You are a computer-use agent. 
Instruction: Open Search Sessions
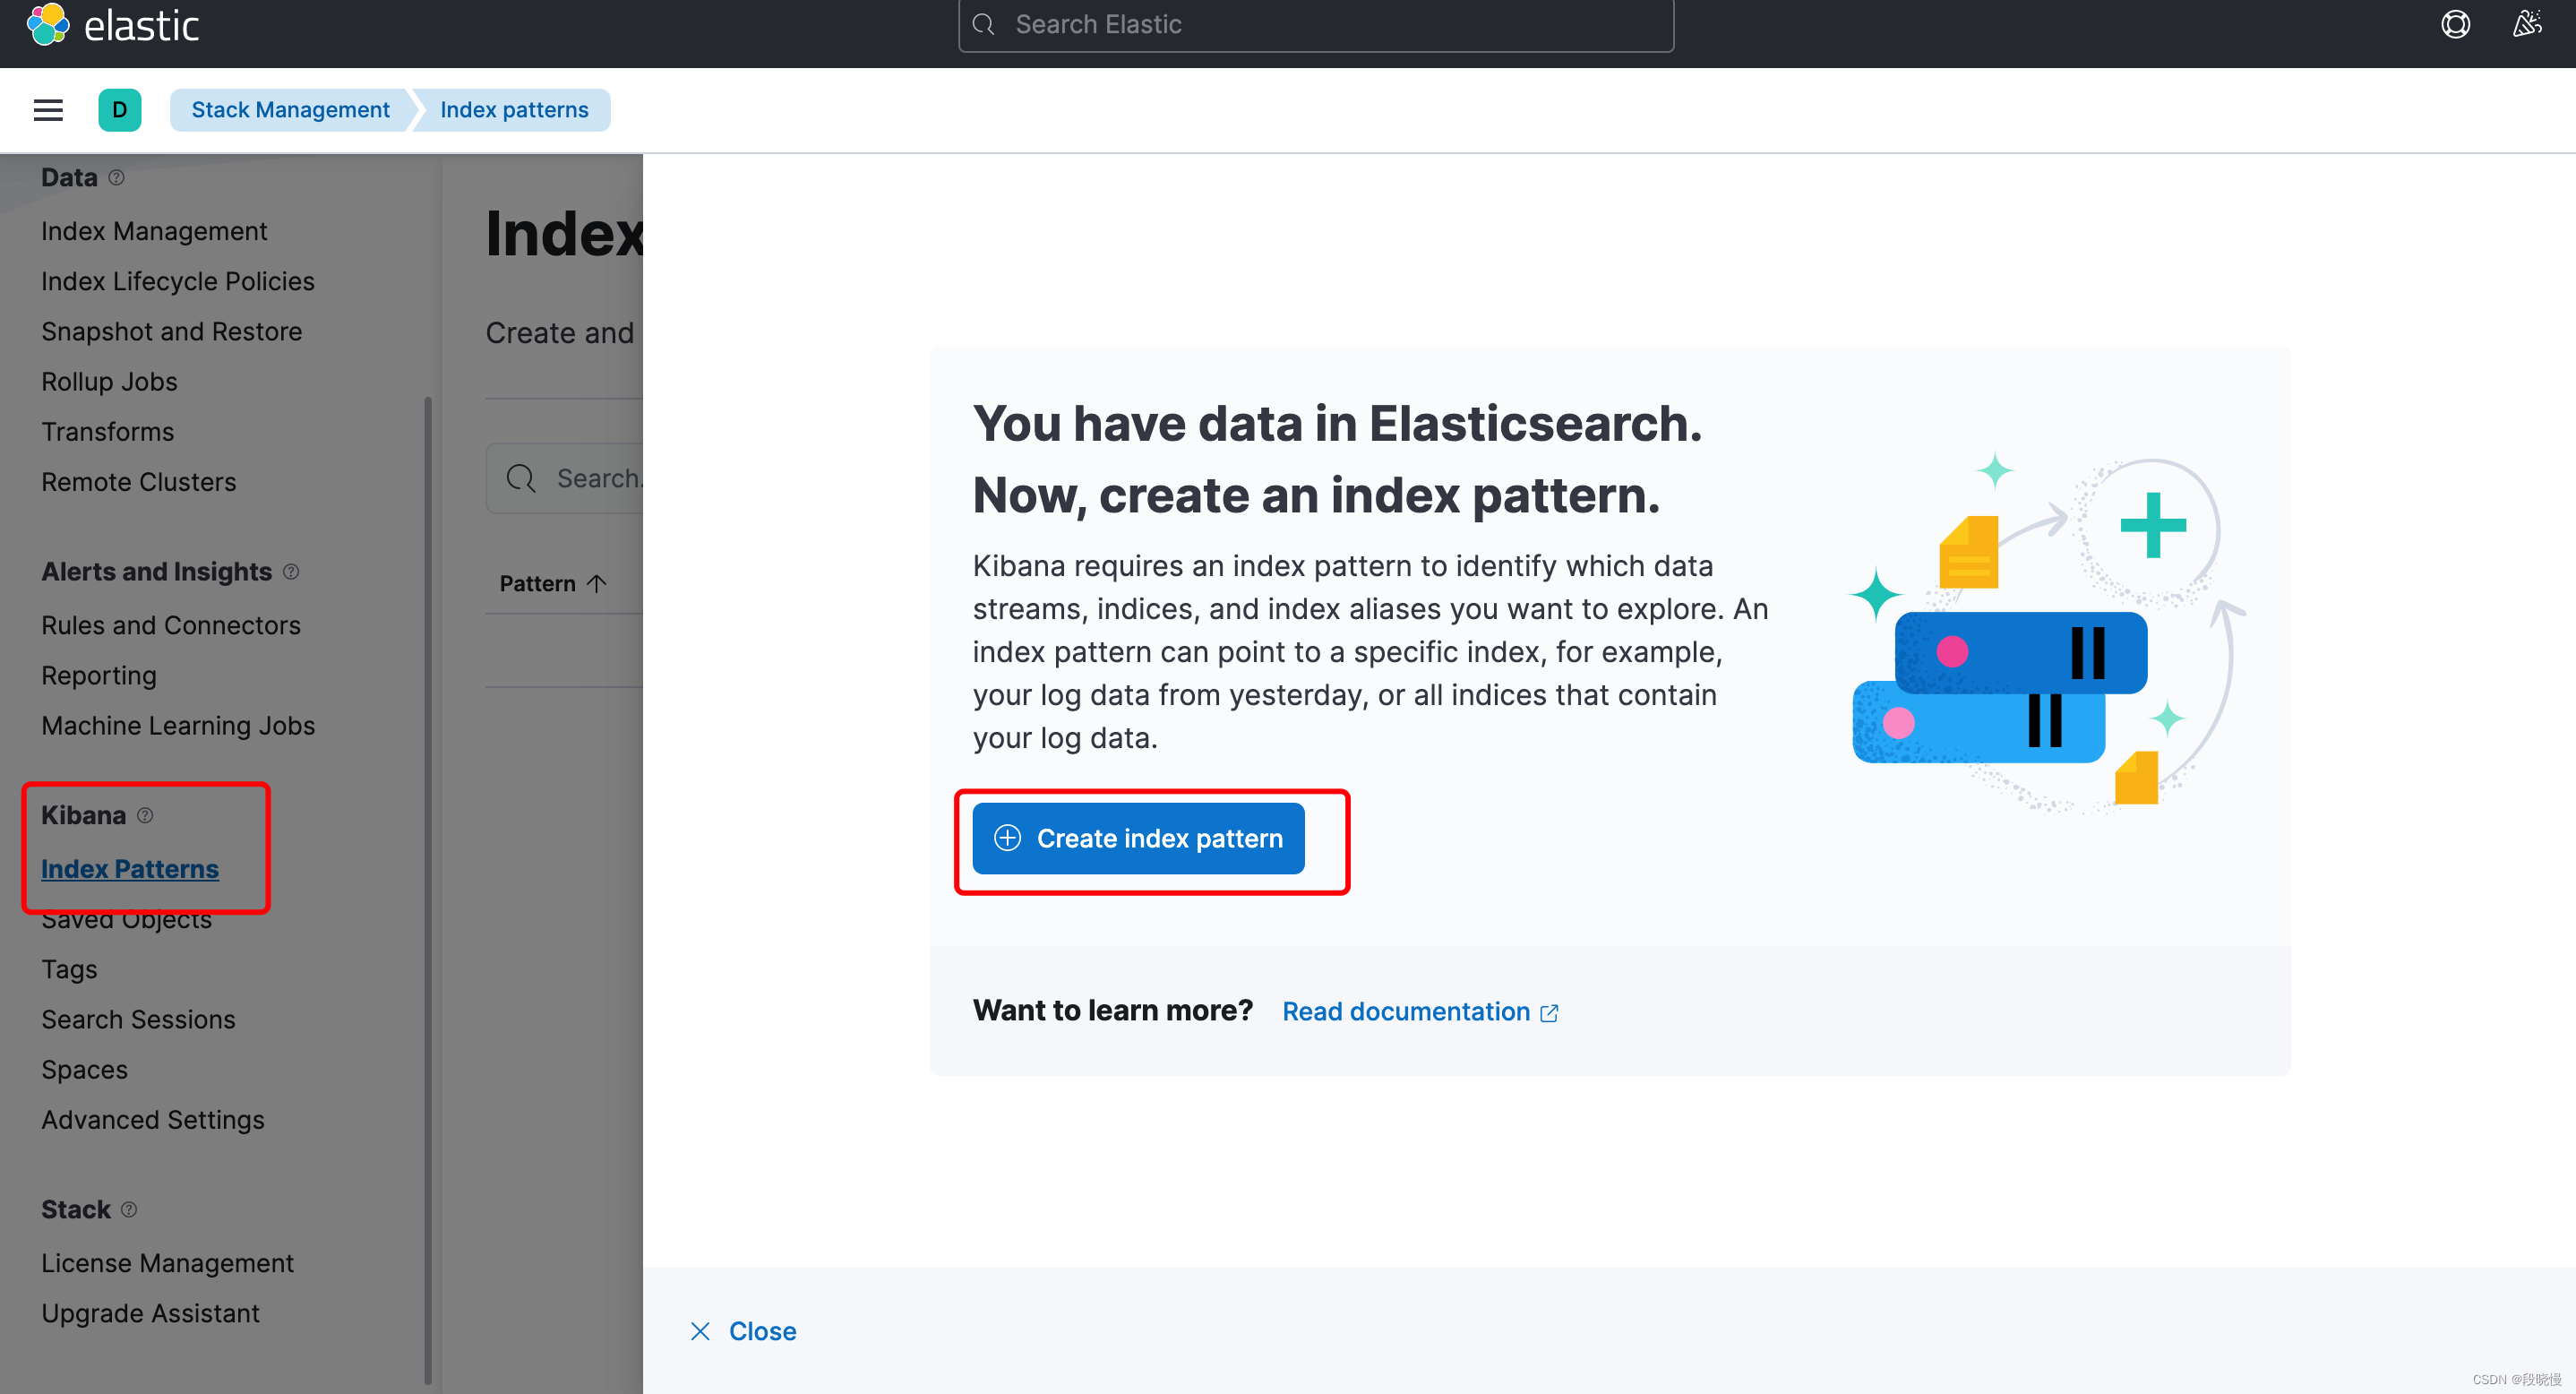click(138, 1019)
